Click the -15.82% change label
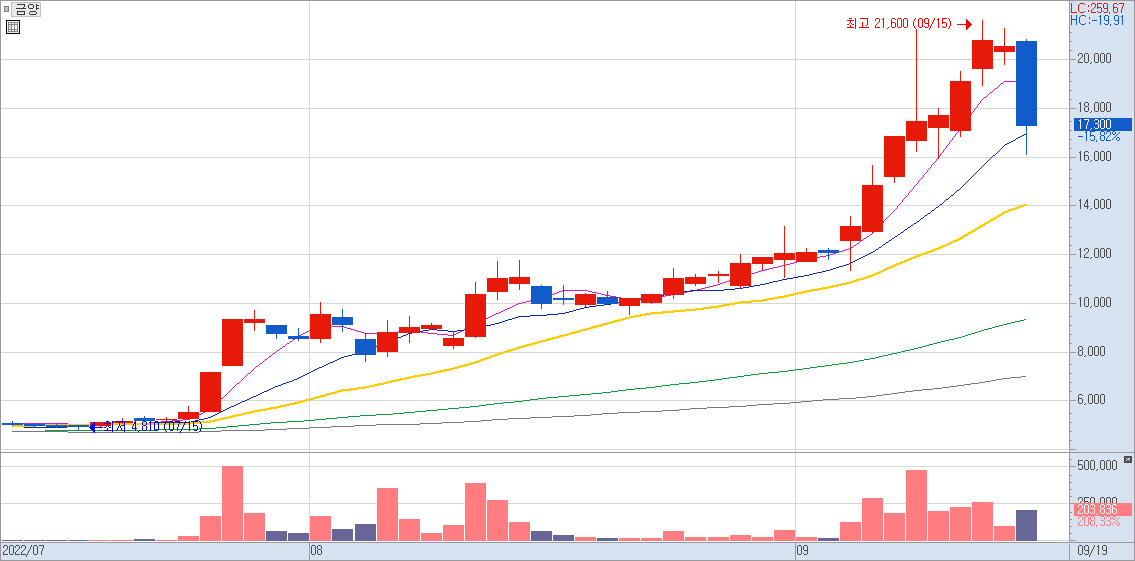1135x561 pixels. point(1099,137)
